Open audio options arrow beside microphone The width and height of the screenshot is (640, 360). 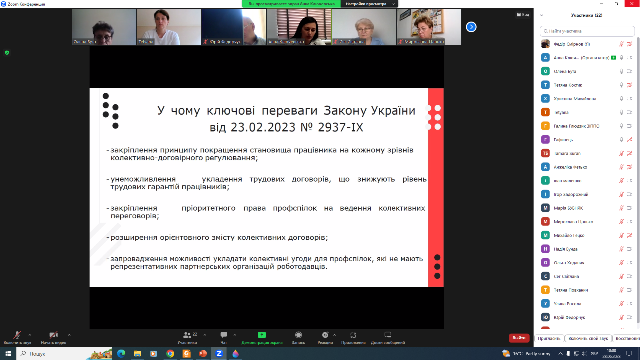pyautogui.click(x=29, y=335)
